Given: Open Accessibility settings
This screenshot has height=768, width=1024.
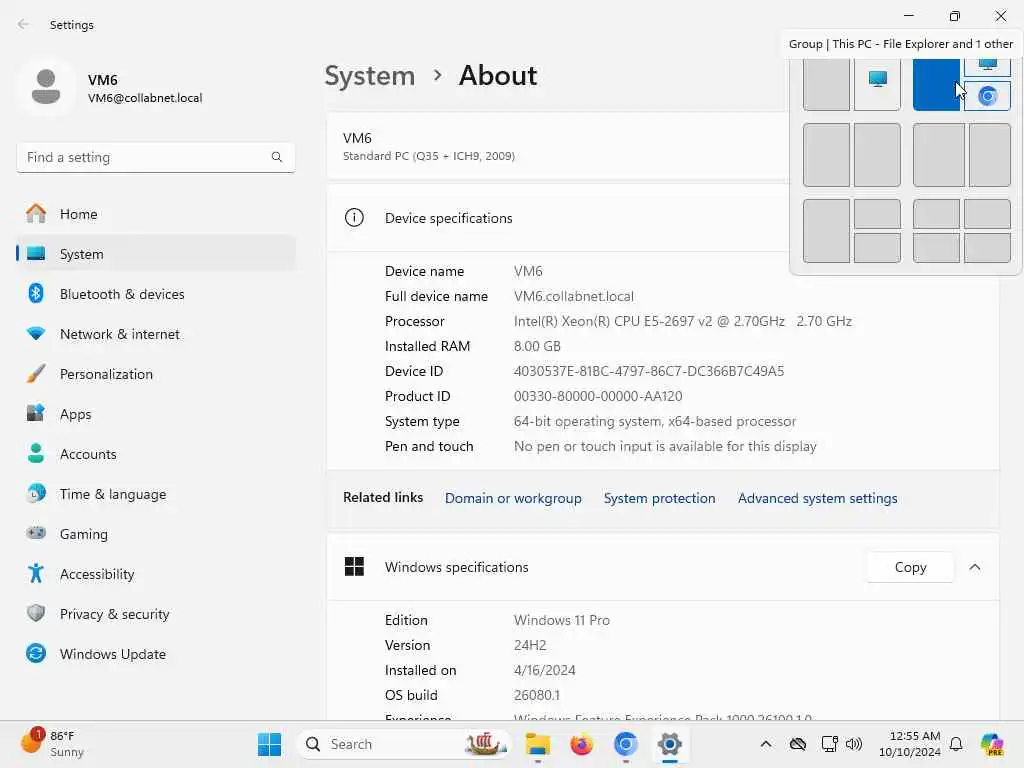Looking at the screenshot, I should point(155,574).
